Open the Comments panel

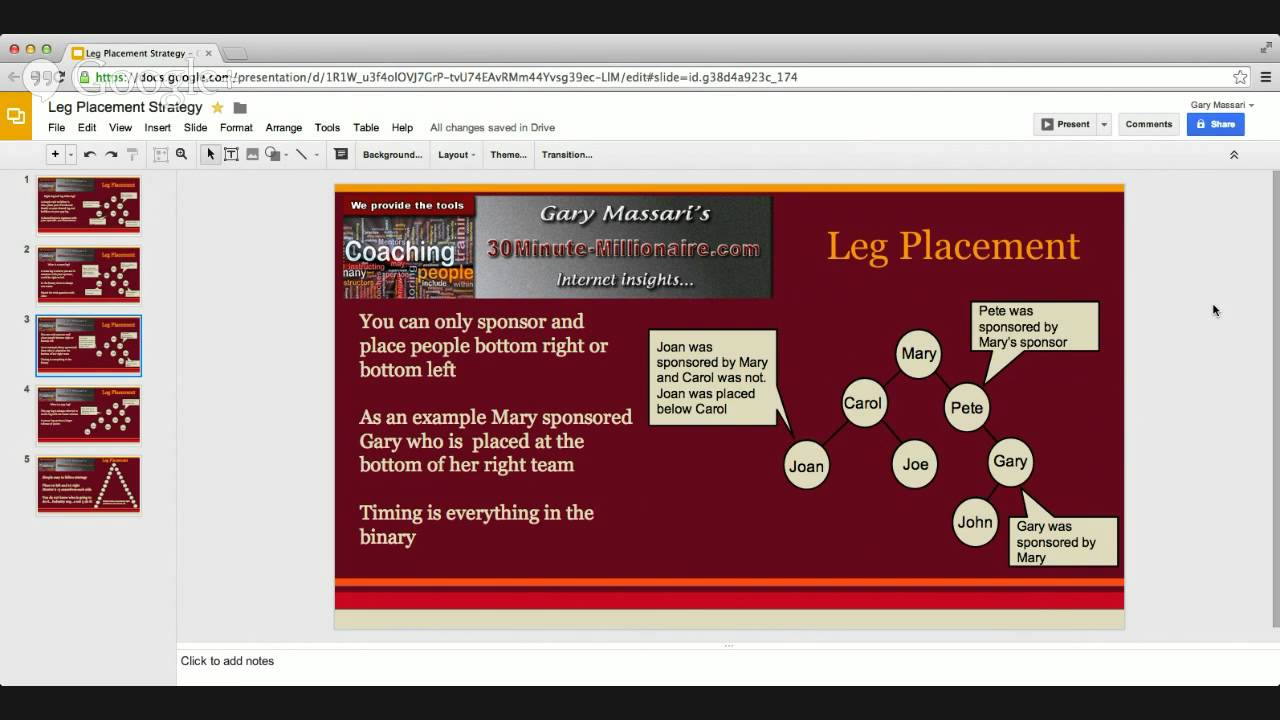coord(1148,124)
